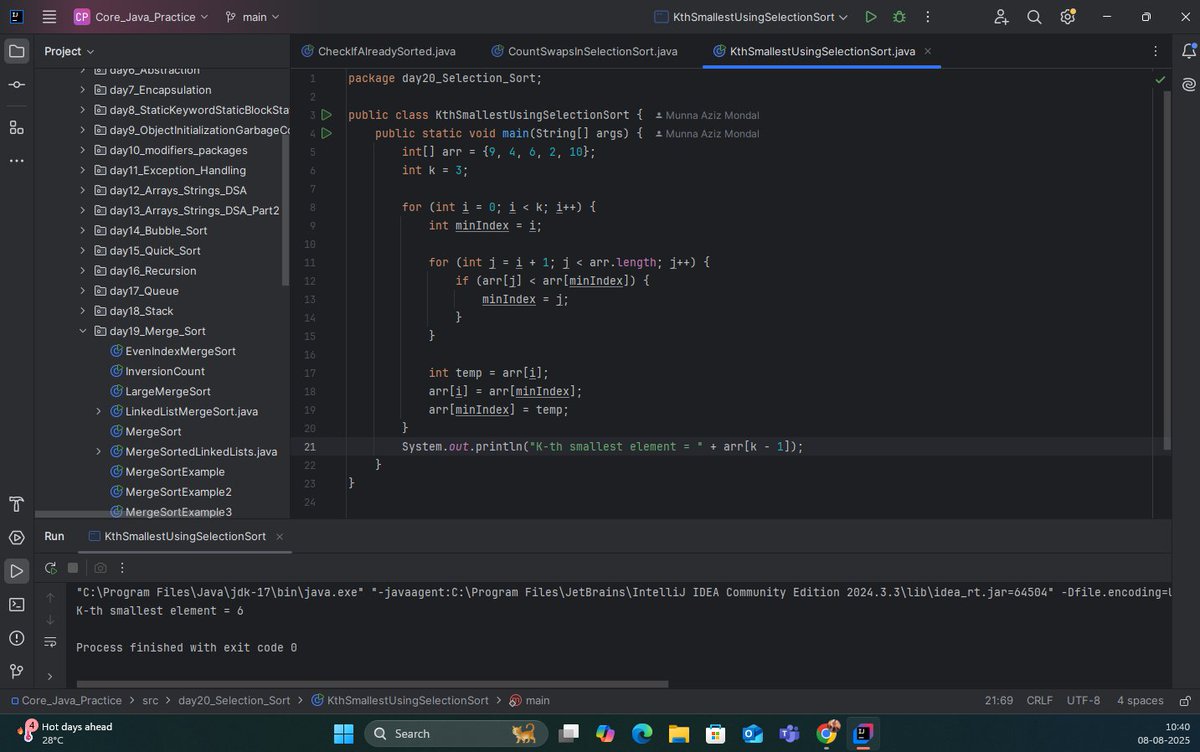Open more run actions menu in toolbar

click(x=928, y=17)
